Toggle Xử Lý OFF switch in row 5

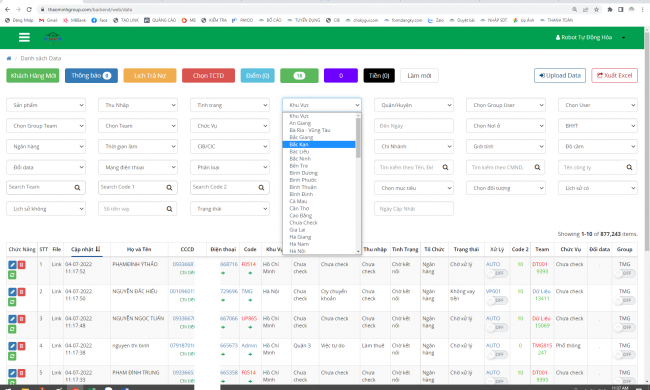point(497,381)
